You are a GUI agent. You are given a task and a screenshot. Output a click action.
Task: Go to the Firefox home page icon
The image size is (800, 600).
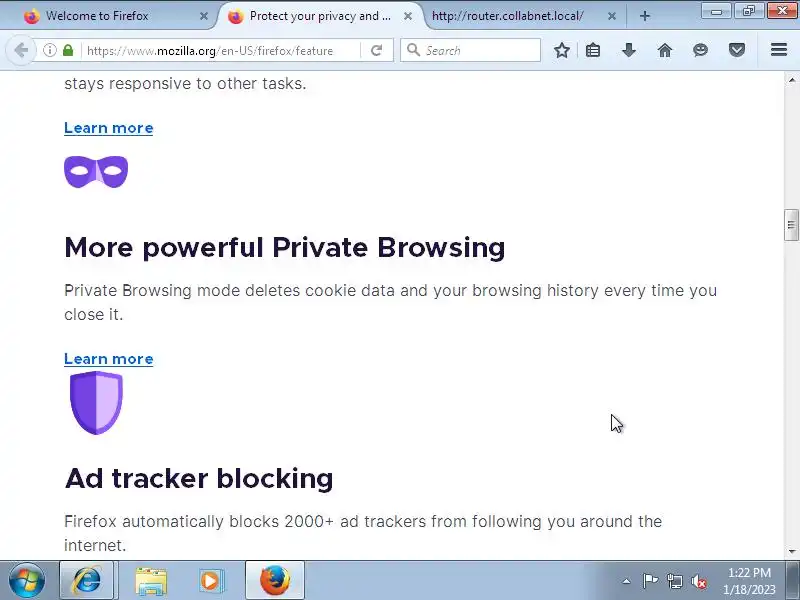tap(665, 51)
